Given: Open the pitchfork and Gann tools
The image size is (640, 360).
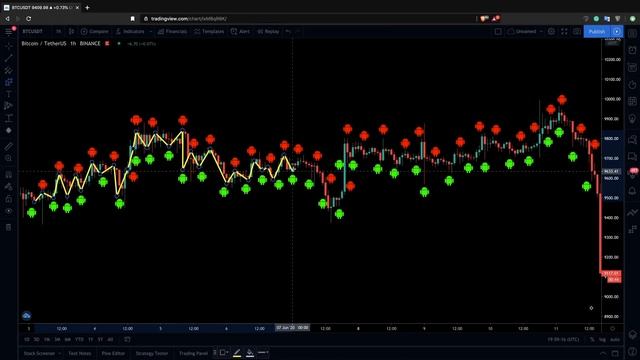Looking at the screenshot, I should 9,70.
